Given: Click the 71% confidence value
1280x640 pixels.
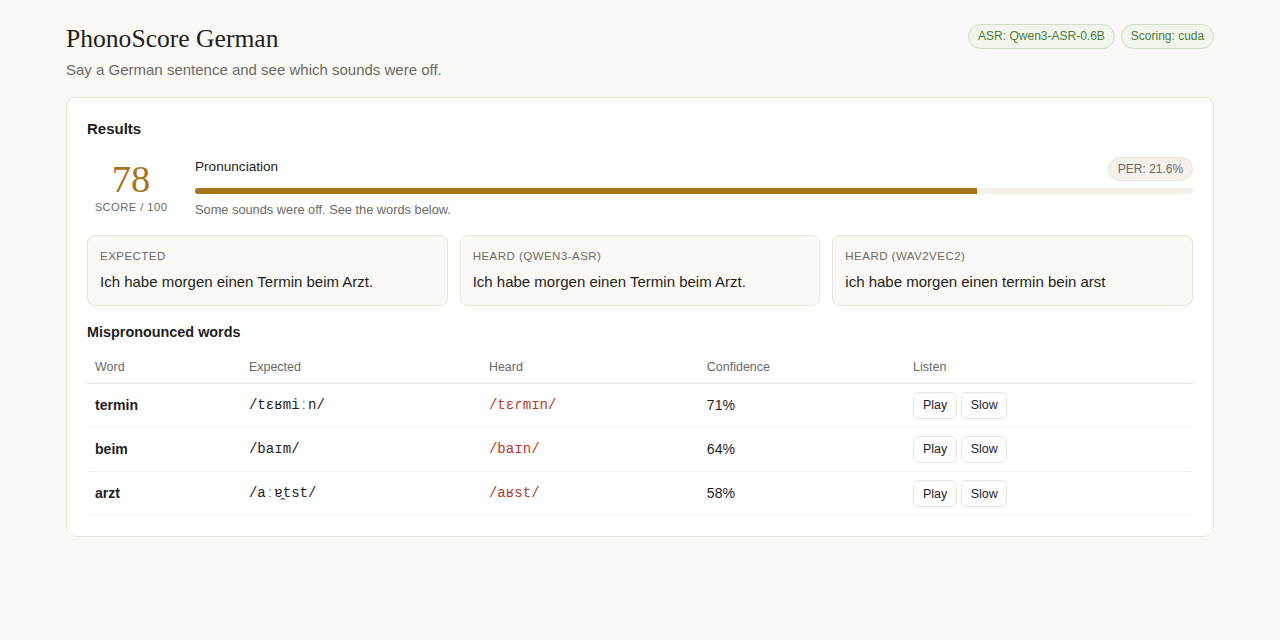Looking at the screenshot, I should click(x=721, y=405).
